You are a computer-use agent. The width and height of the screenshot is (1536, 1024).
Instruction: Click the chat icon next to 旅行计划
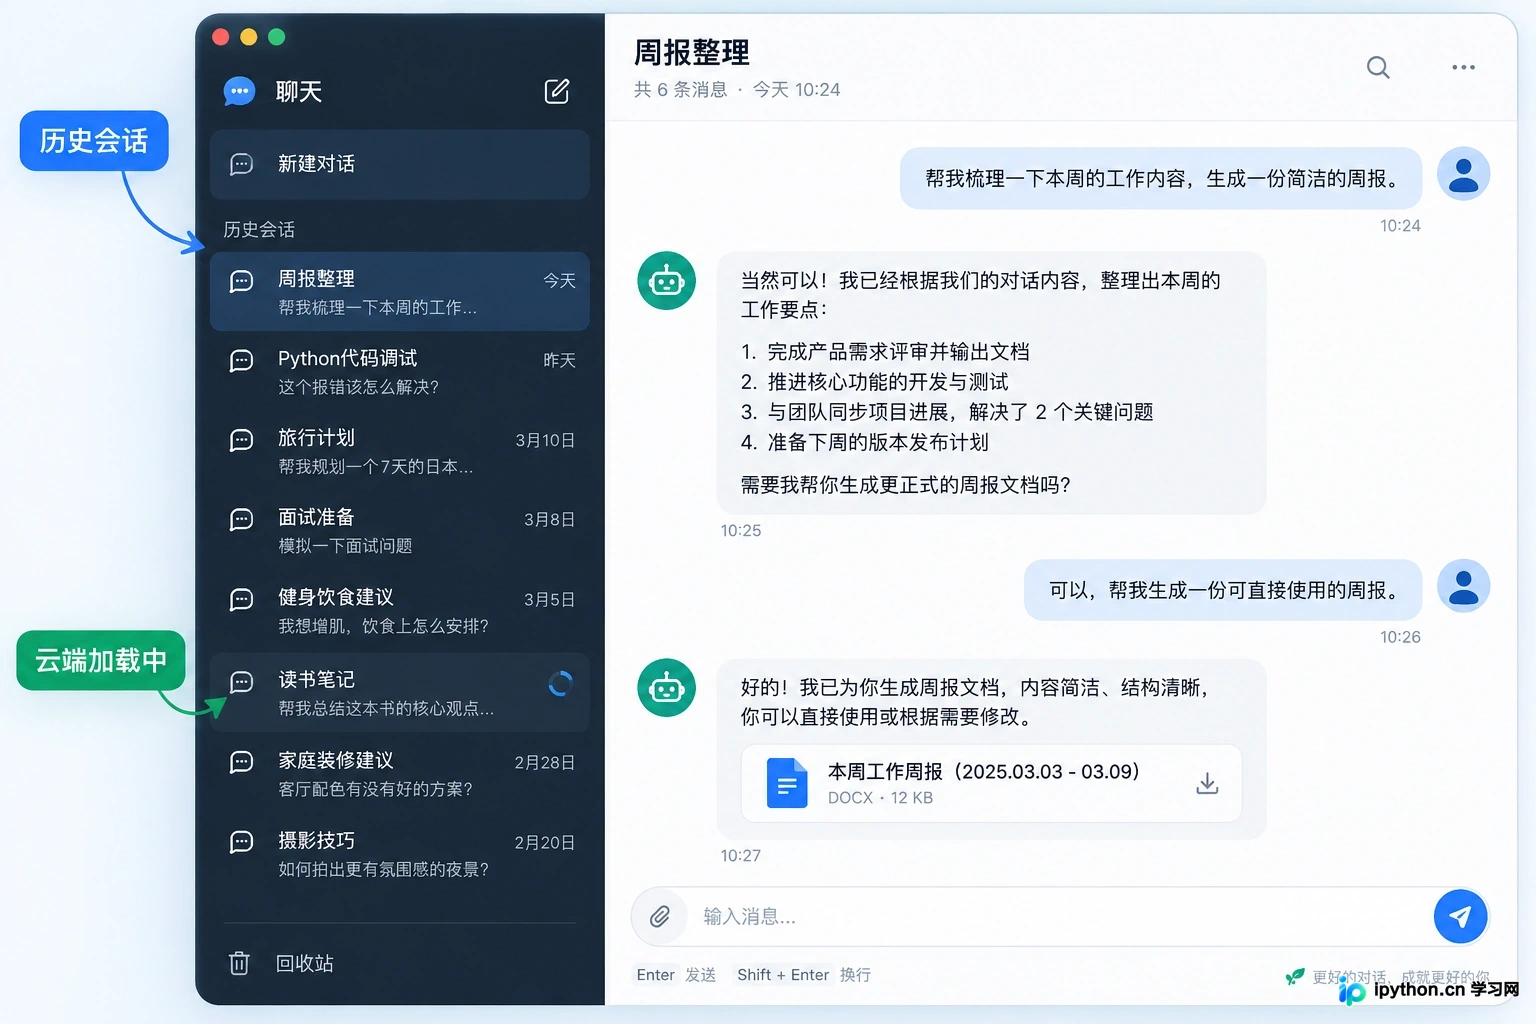241,441
